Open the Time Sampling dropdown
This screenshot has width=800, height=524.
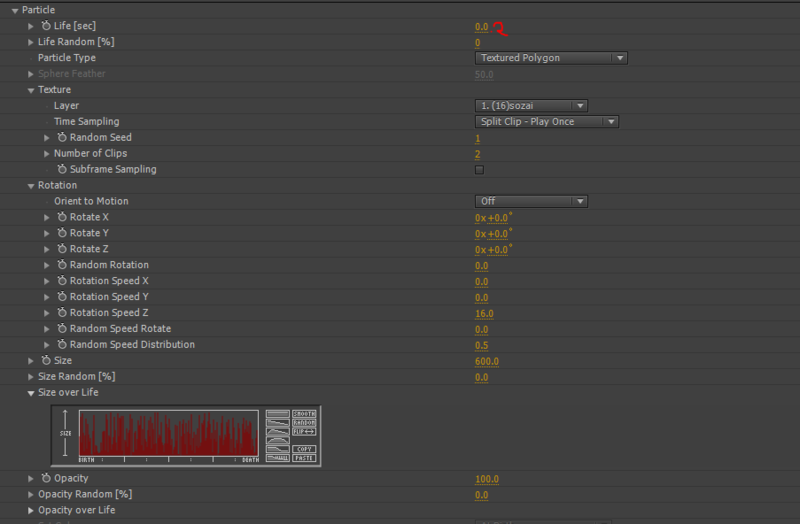coord(546,121)
